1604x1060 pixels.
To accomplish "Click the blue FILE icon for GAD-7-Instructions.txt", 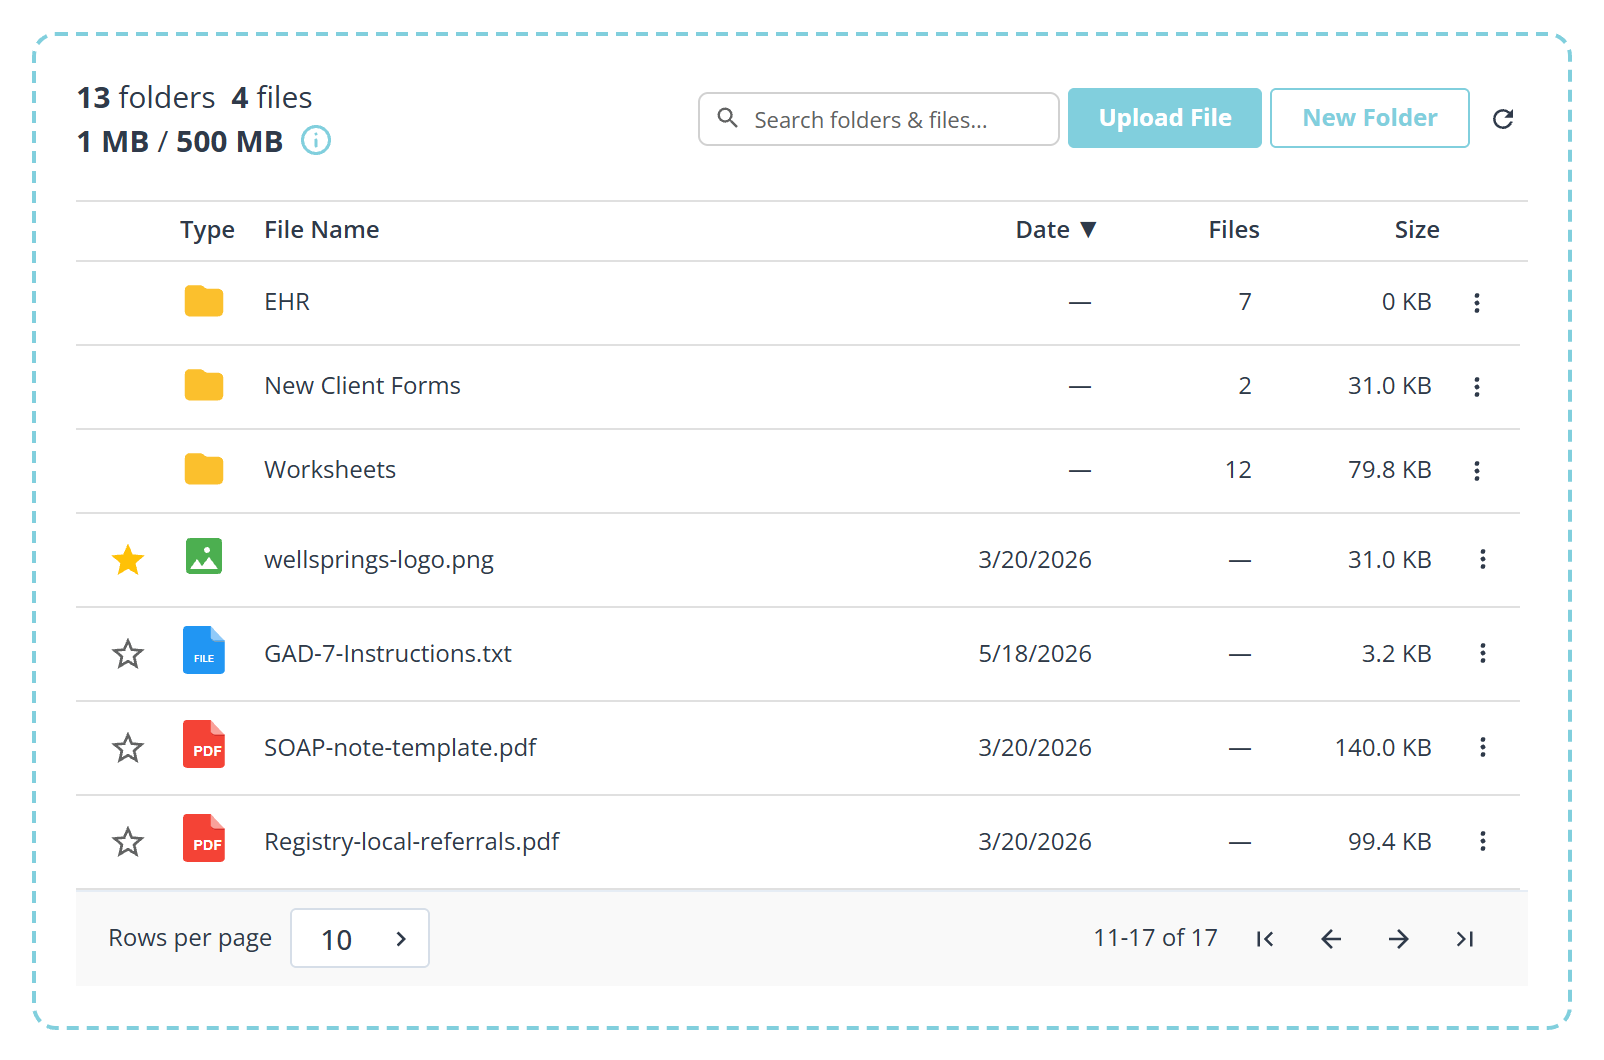I will (x=204, y=650).
